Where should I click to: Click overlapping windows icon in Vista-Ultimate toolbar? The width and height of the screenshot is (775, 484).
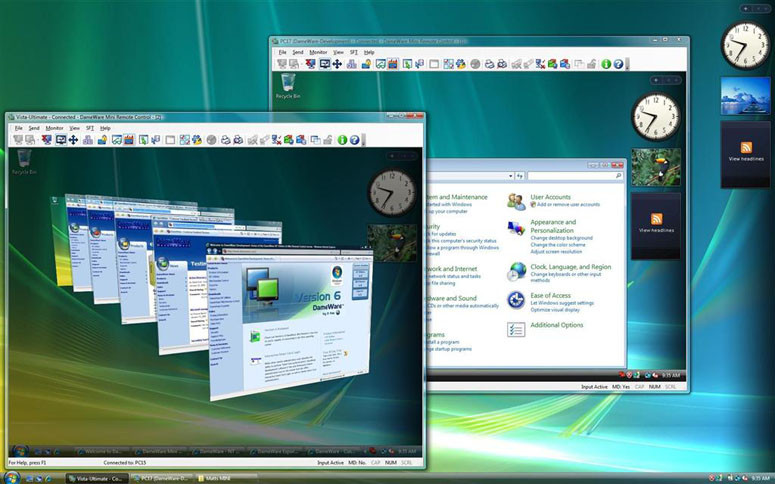pyautogui.click(x=315, y=140)
